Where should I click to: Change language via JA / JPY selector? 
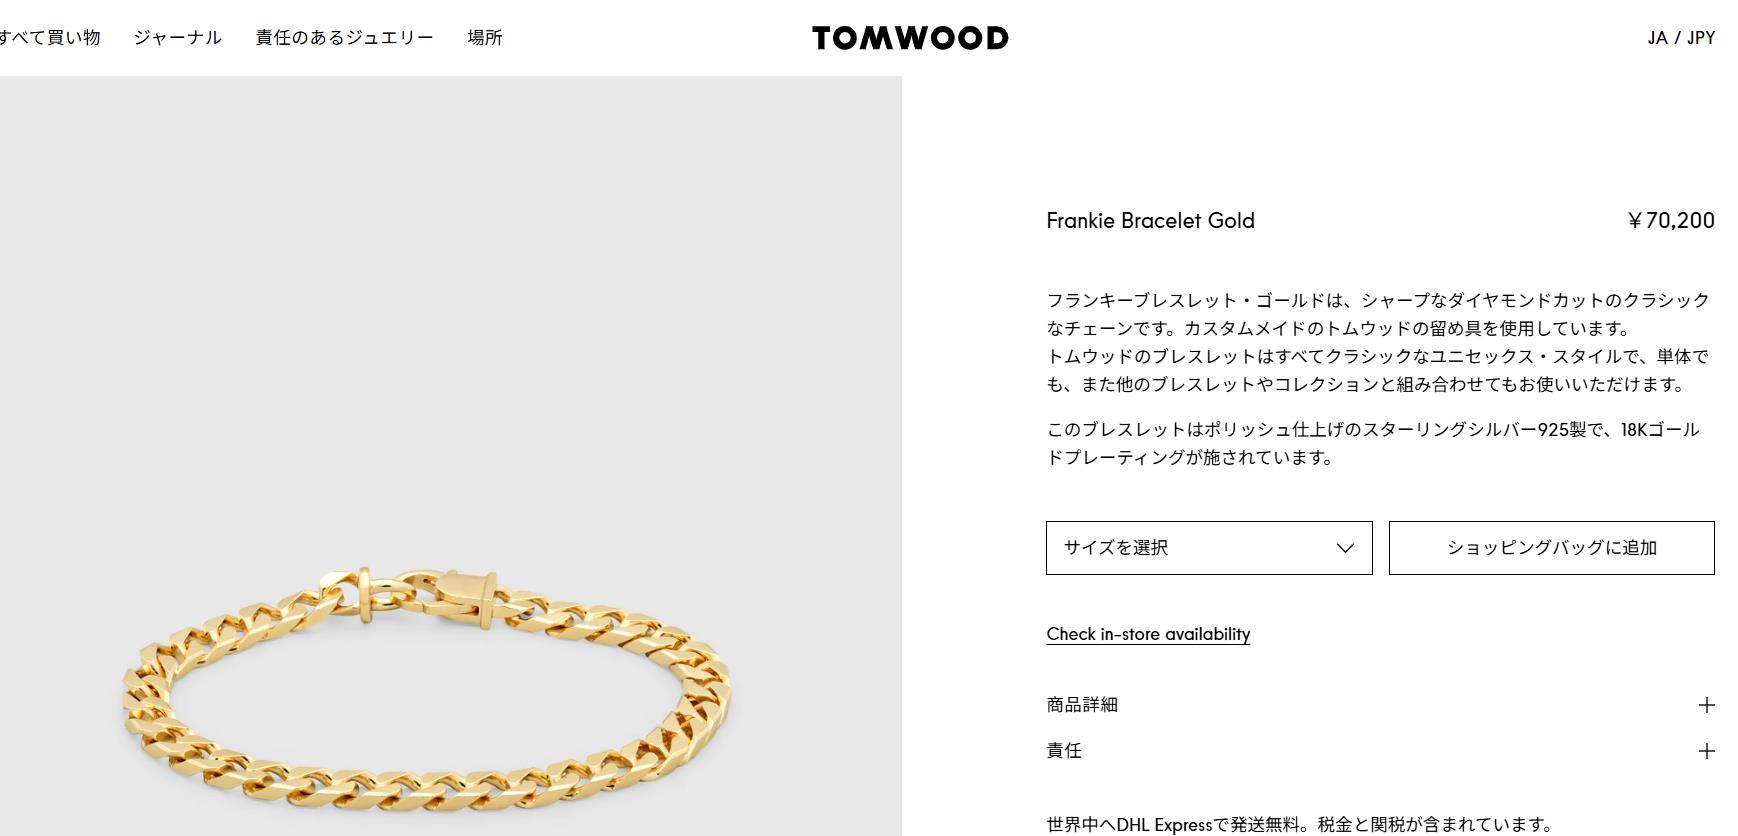click(x=1681, y=38)
